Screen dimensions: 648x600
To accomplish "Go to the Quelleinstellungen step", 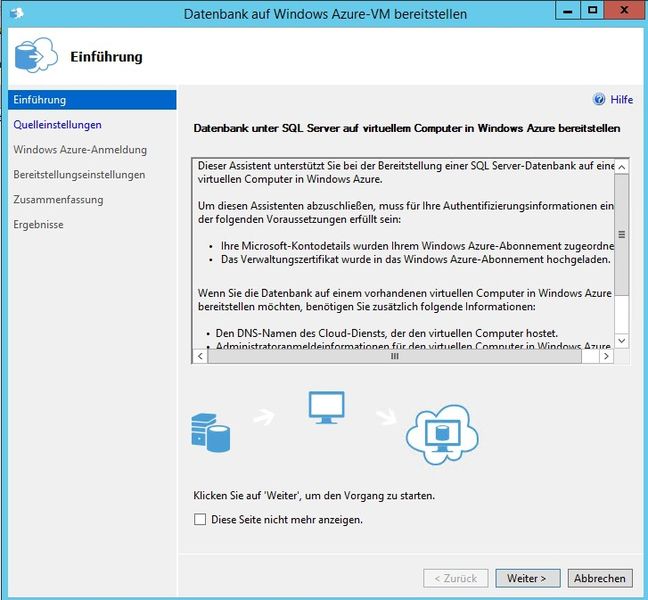I will (x=57, y=124).
